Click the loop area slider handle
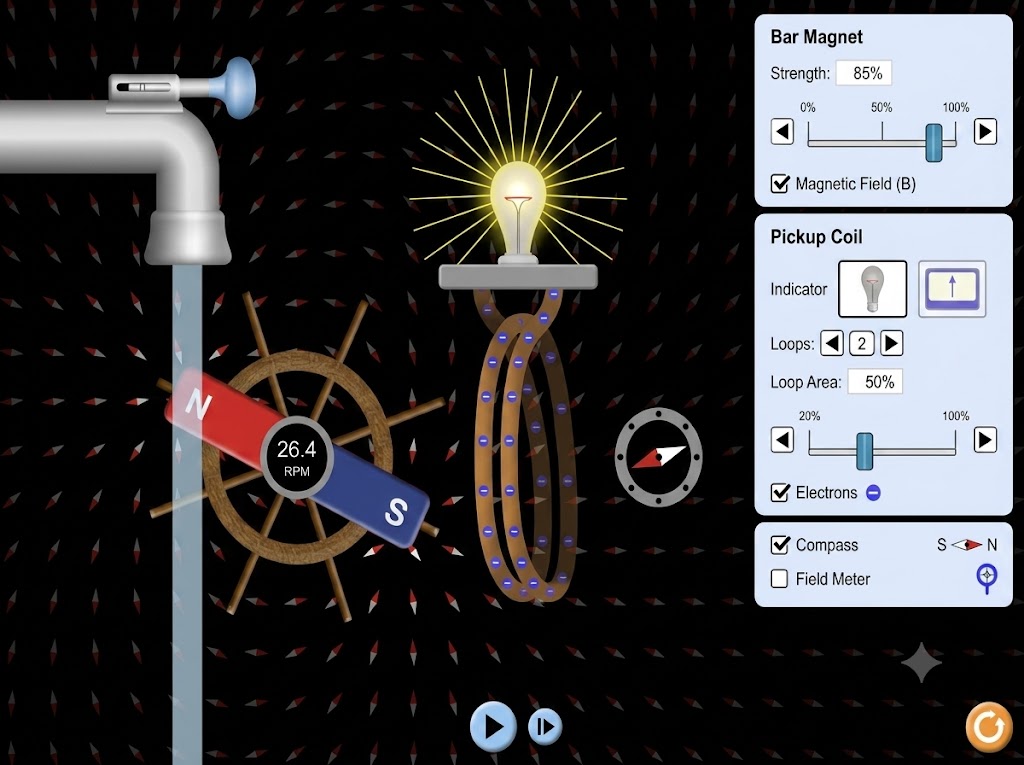 [x=865, y=451]
